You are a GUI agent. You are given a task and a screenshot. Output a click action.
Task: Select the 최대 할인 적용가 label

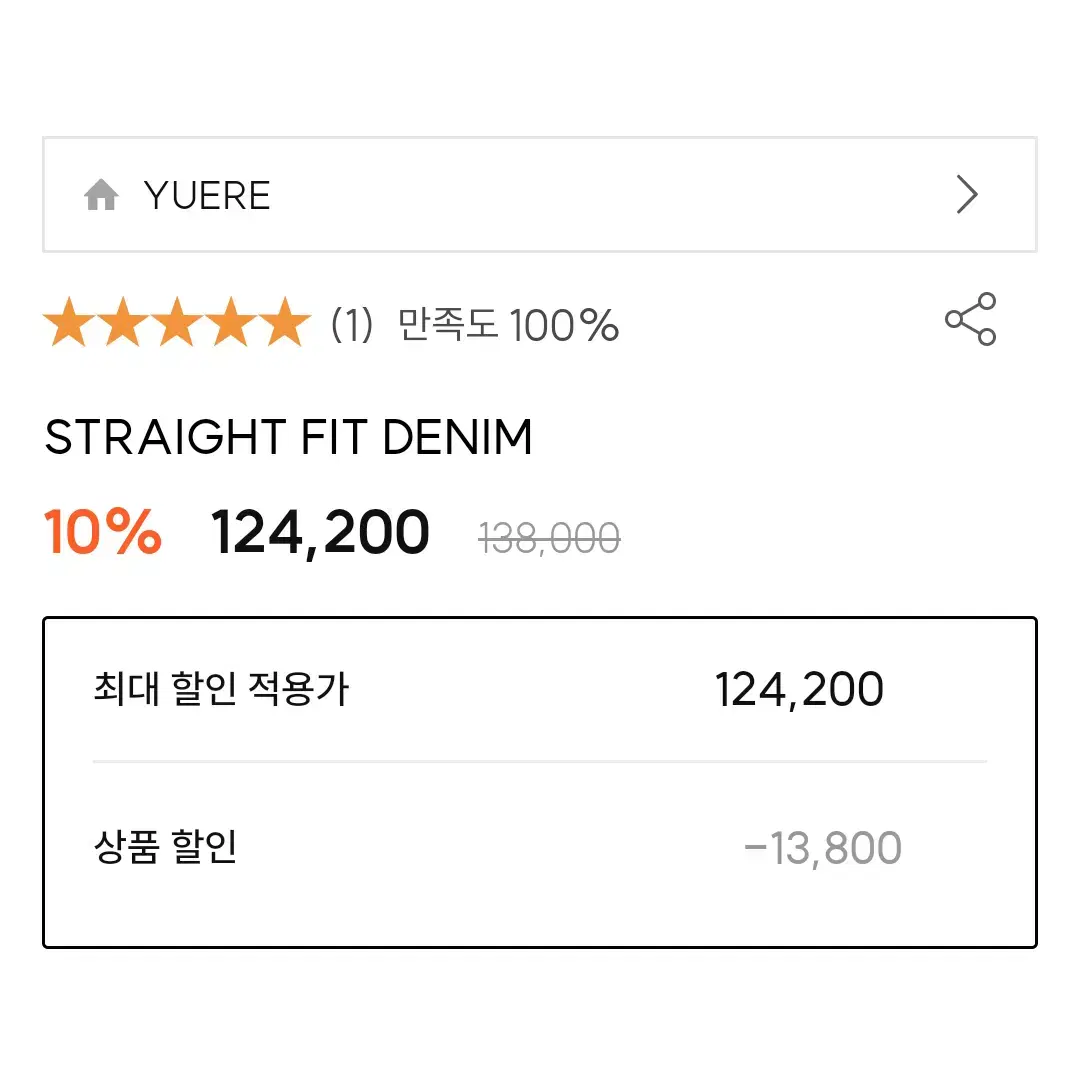(x=221, y=689)
